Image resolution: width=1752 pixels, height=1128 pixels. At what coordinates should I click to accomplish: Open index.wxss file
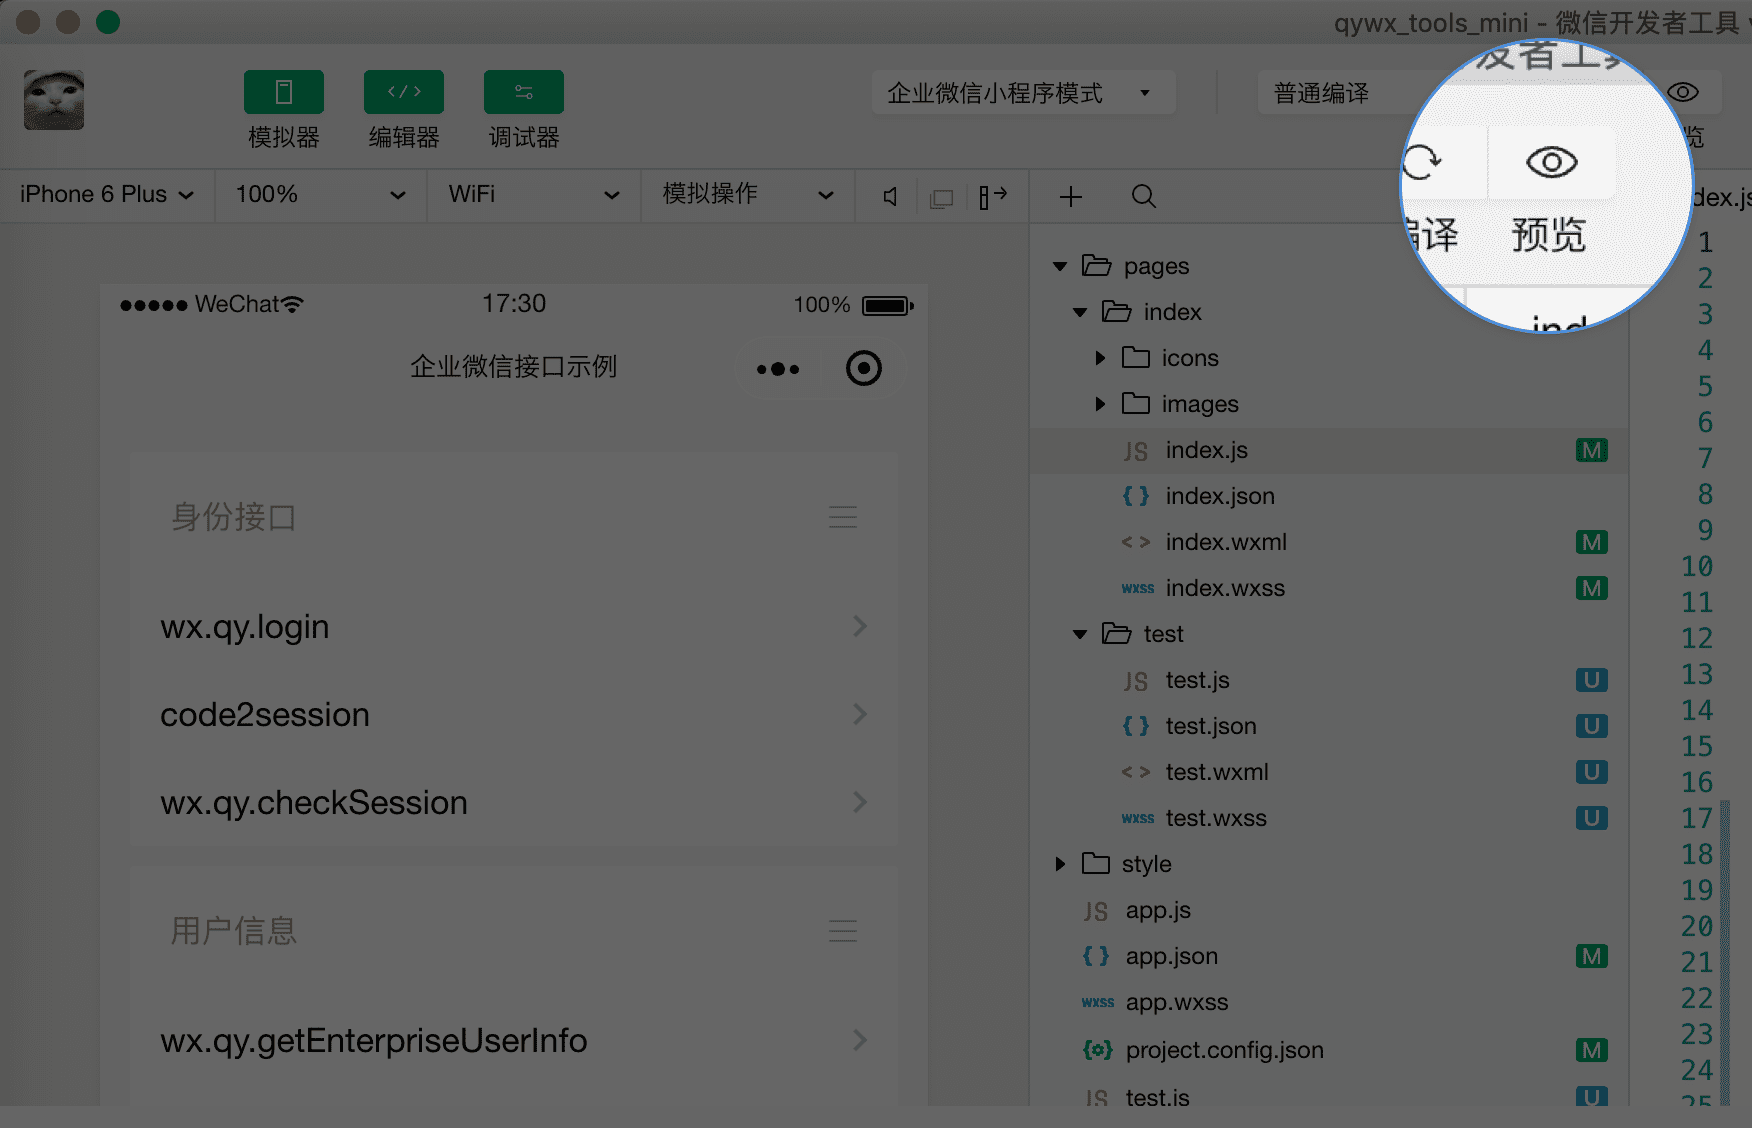point(1328,588)
